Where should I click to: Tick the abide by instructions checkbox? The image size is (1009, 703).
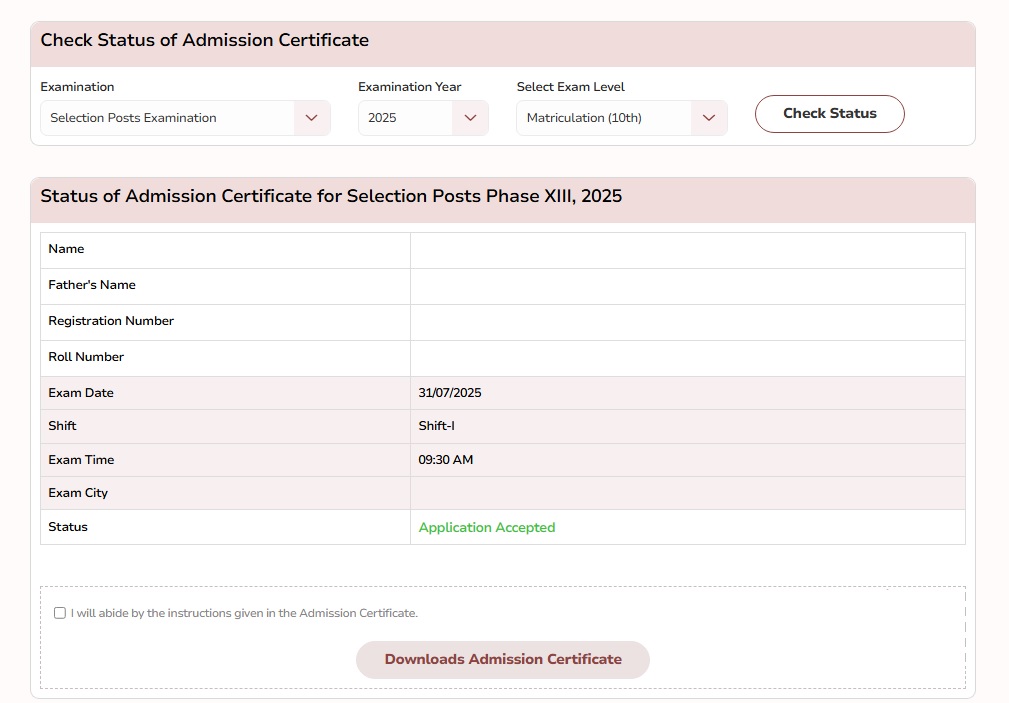[x=60, y=613]
